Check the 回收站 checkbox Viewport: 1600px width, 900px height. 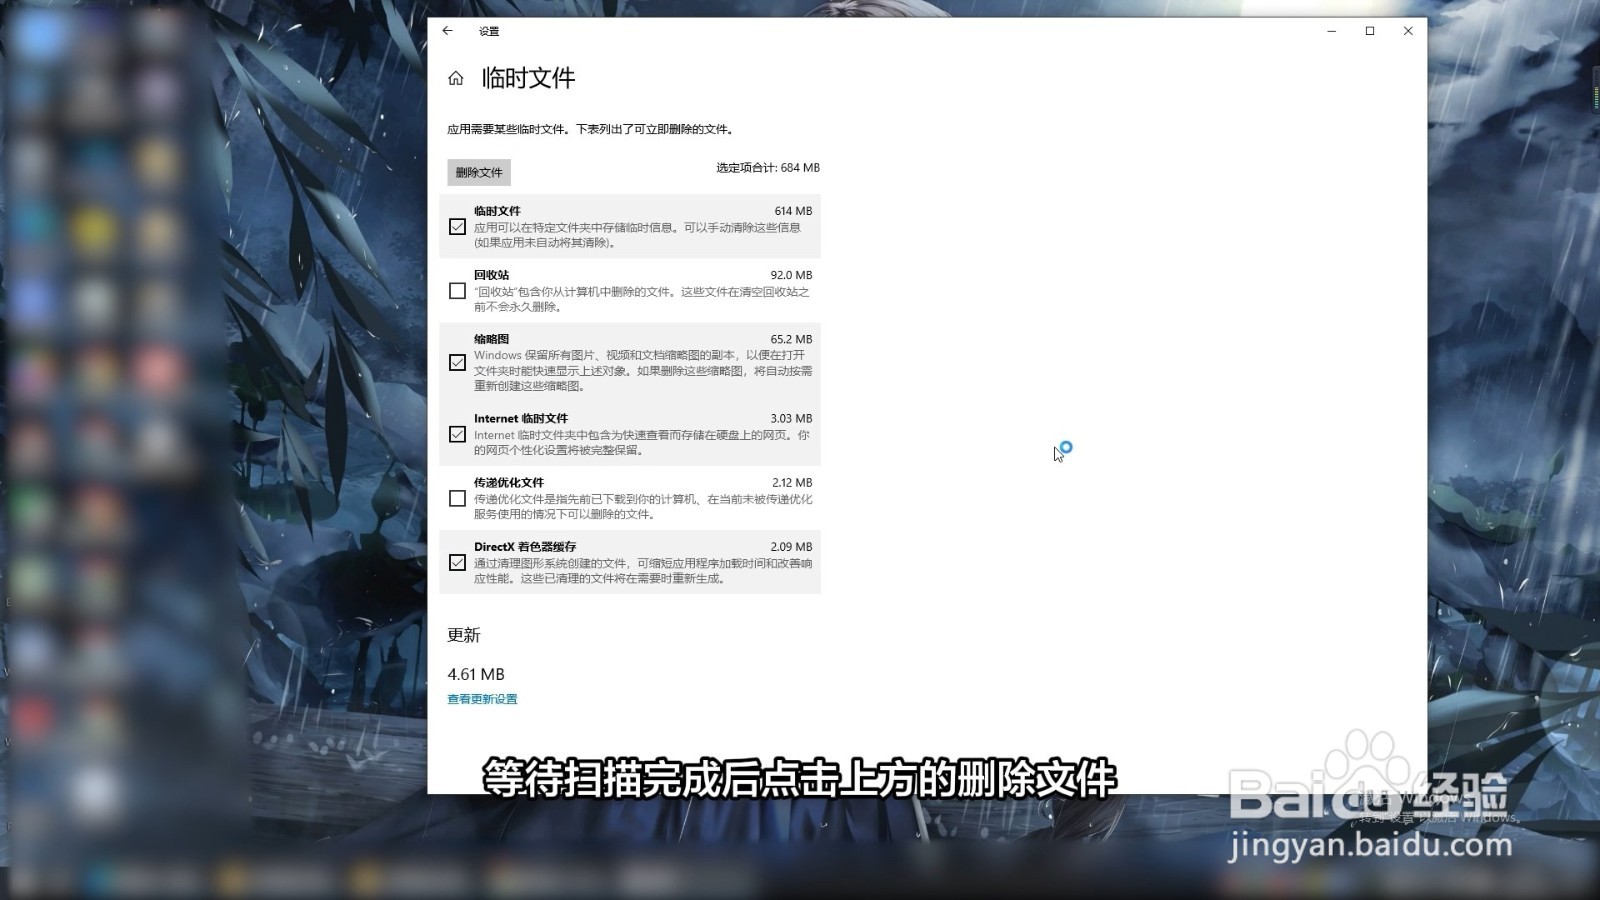coord(457,291)
